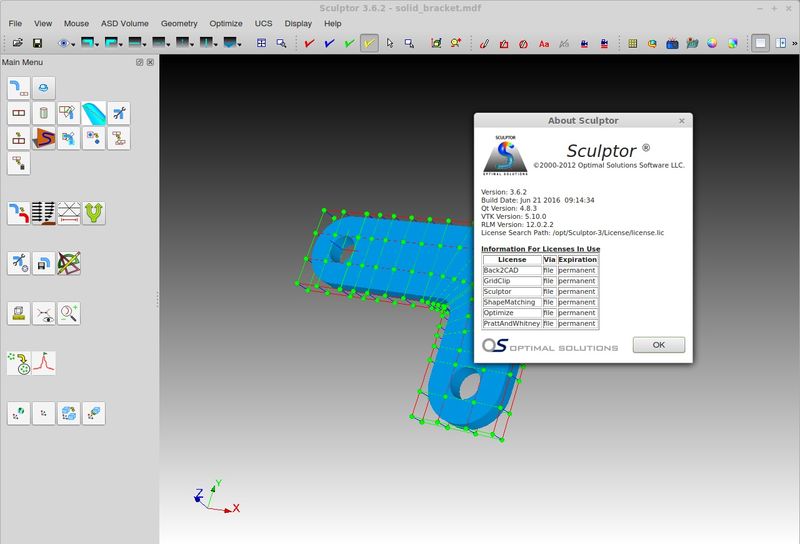Close the Main Menu panel
The image size is (800, 544).
click(150, 62)
